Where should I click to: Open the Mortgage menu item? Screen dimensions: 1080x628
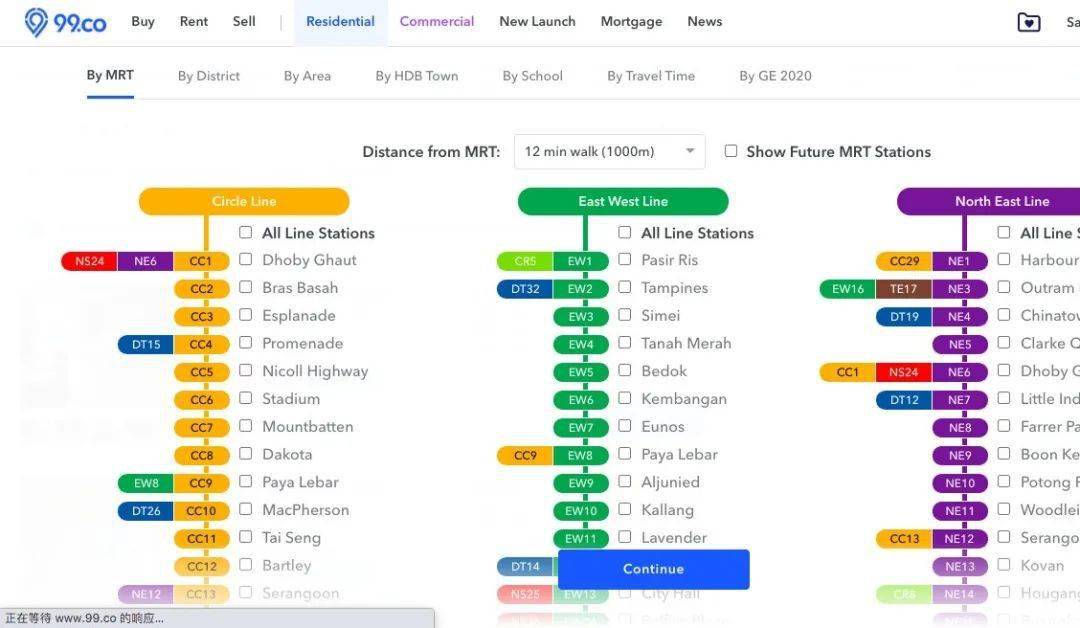point(631,21)
